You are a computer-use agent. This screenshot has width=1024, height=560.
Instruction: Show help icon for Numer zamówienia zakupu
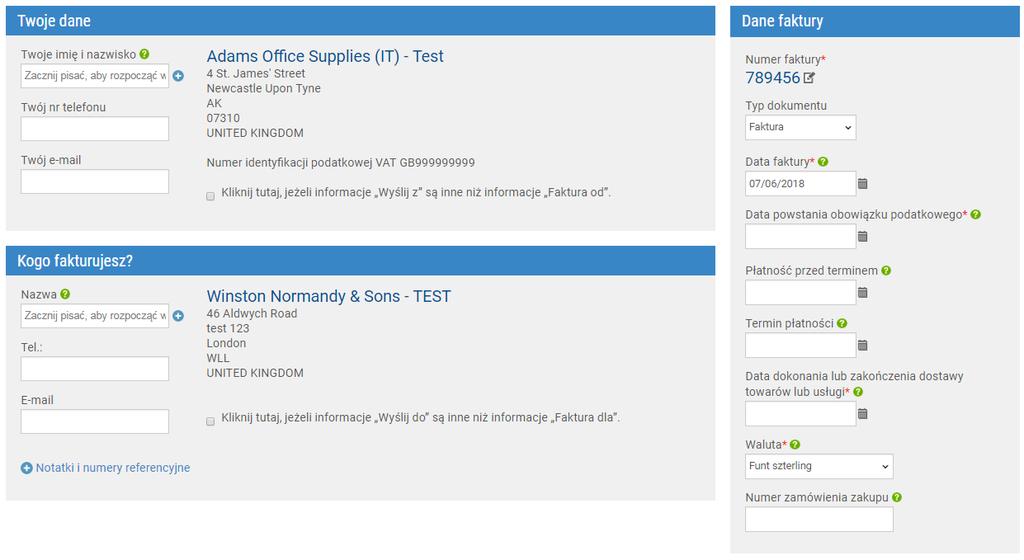click(x=897, y=497)
